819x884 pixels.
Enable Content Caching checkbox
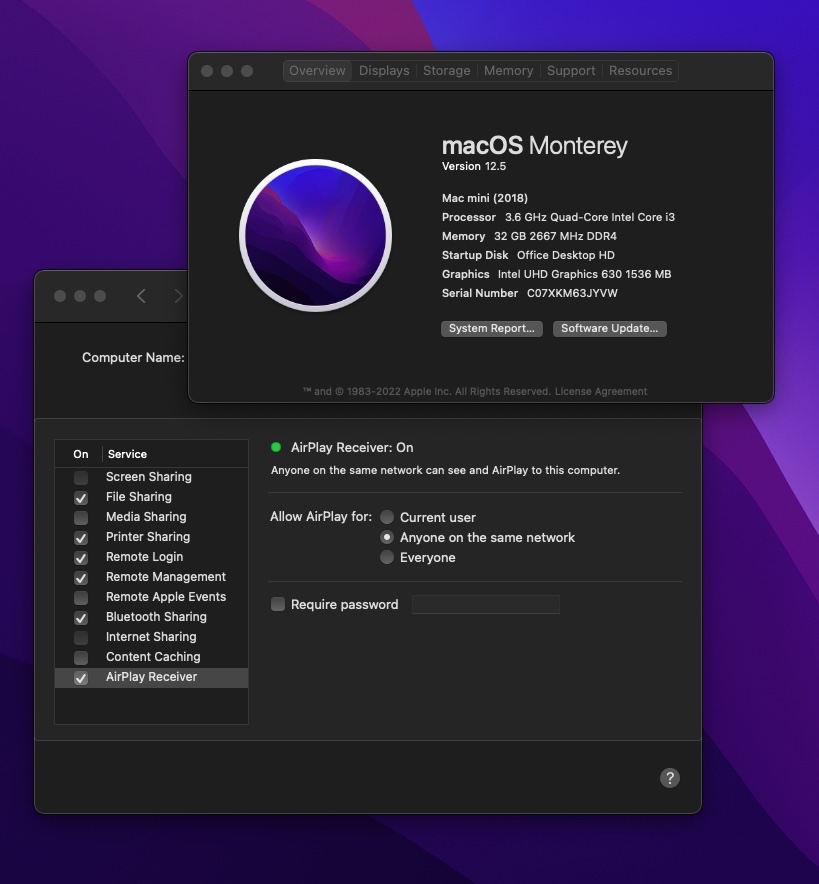[81, 658]
